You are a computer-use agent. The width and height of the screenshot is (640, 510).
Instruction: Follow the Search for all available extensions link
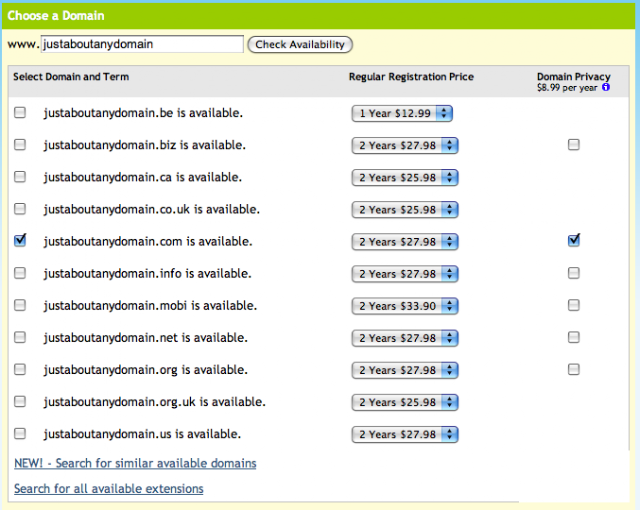pos(109,489)
